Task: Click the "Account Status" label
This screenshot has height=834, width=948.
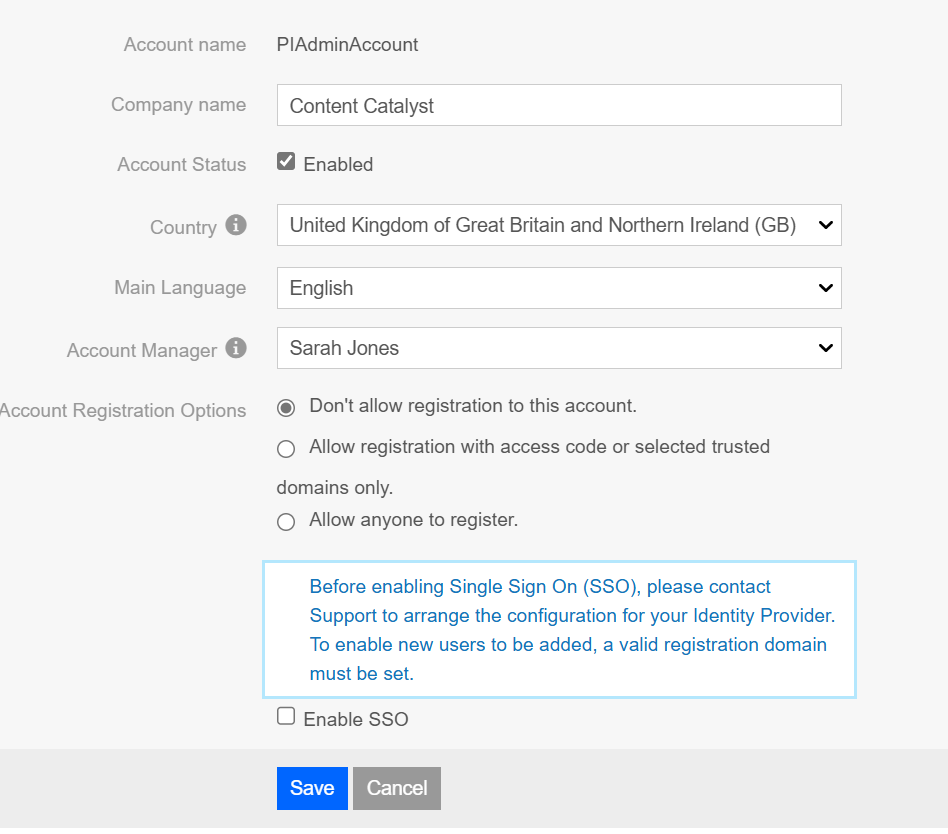Action: click(181, 165)
